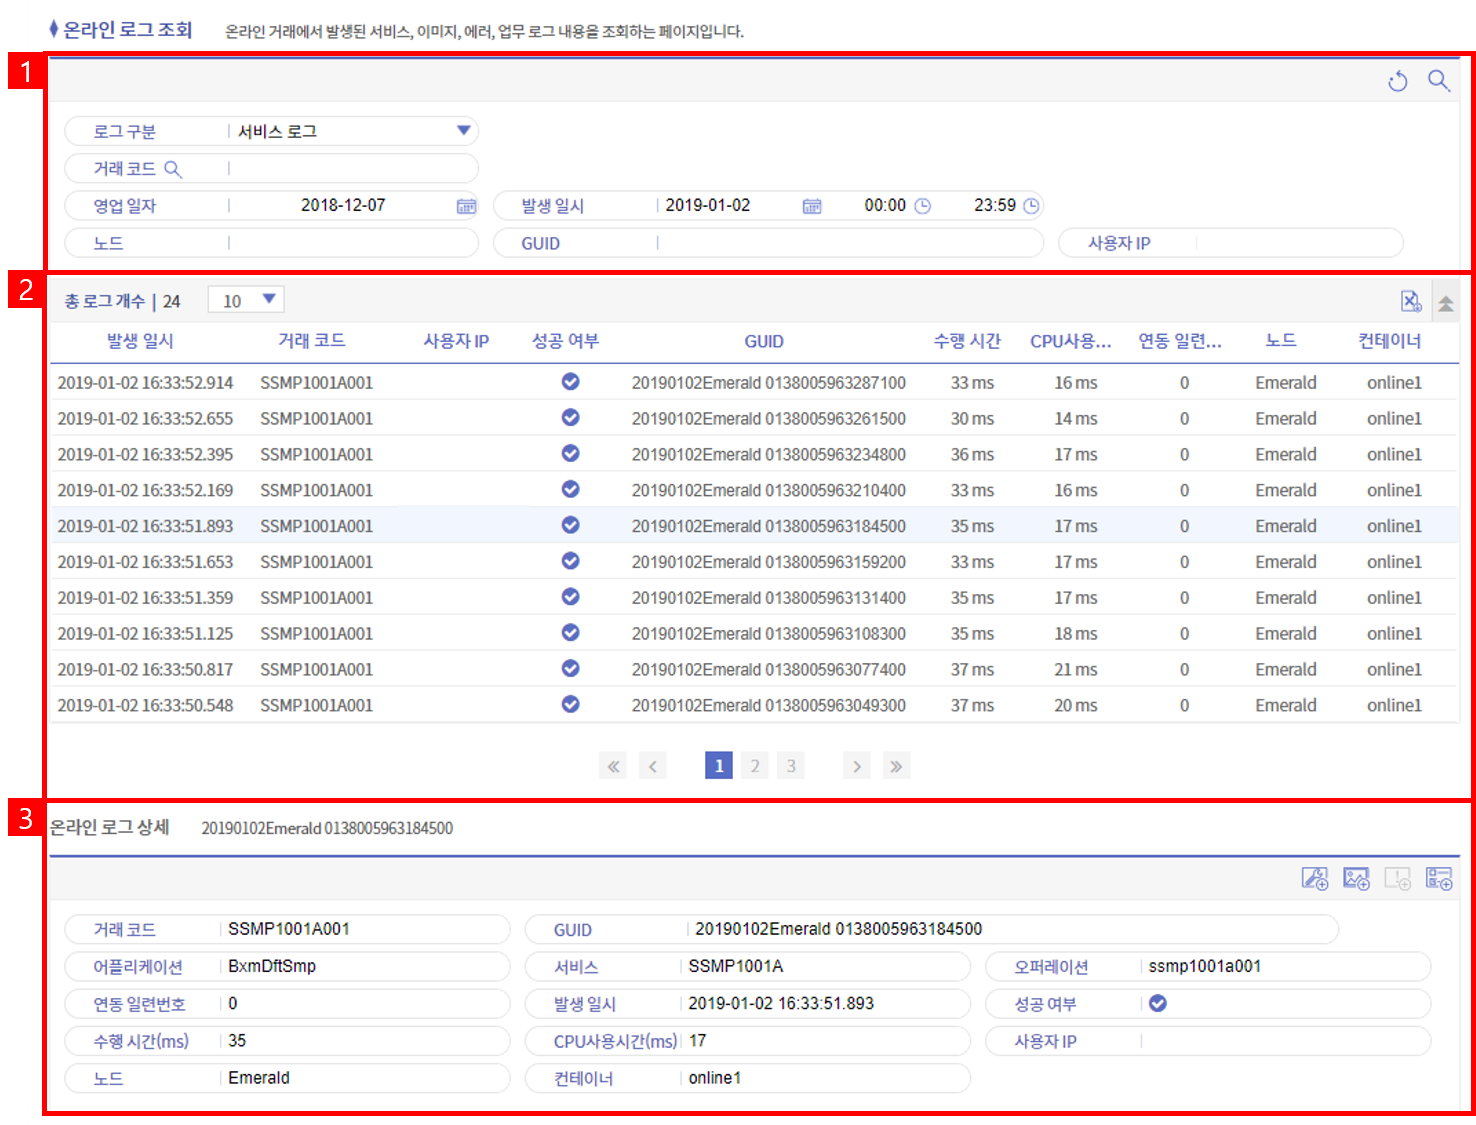1476x1125 pixels.
Task: Select page 1 in pagination
Action: pyautogui.click(x=718, y=766)
